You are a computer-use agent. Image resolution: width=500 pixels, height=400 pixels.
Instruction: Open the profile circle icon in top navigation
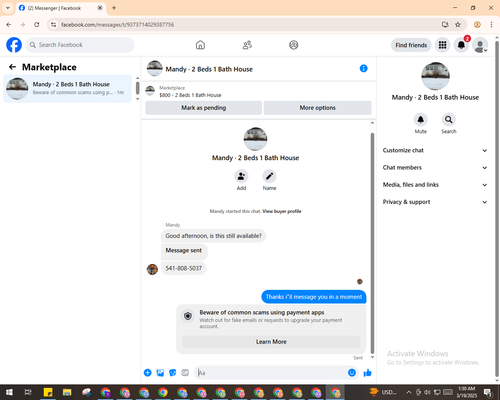[294, 45]
